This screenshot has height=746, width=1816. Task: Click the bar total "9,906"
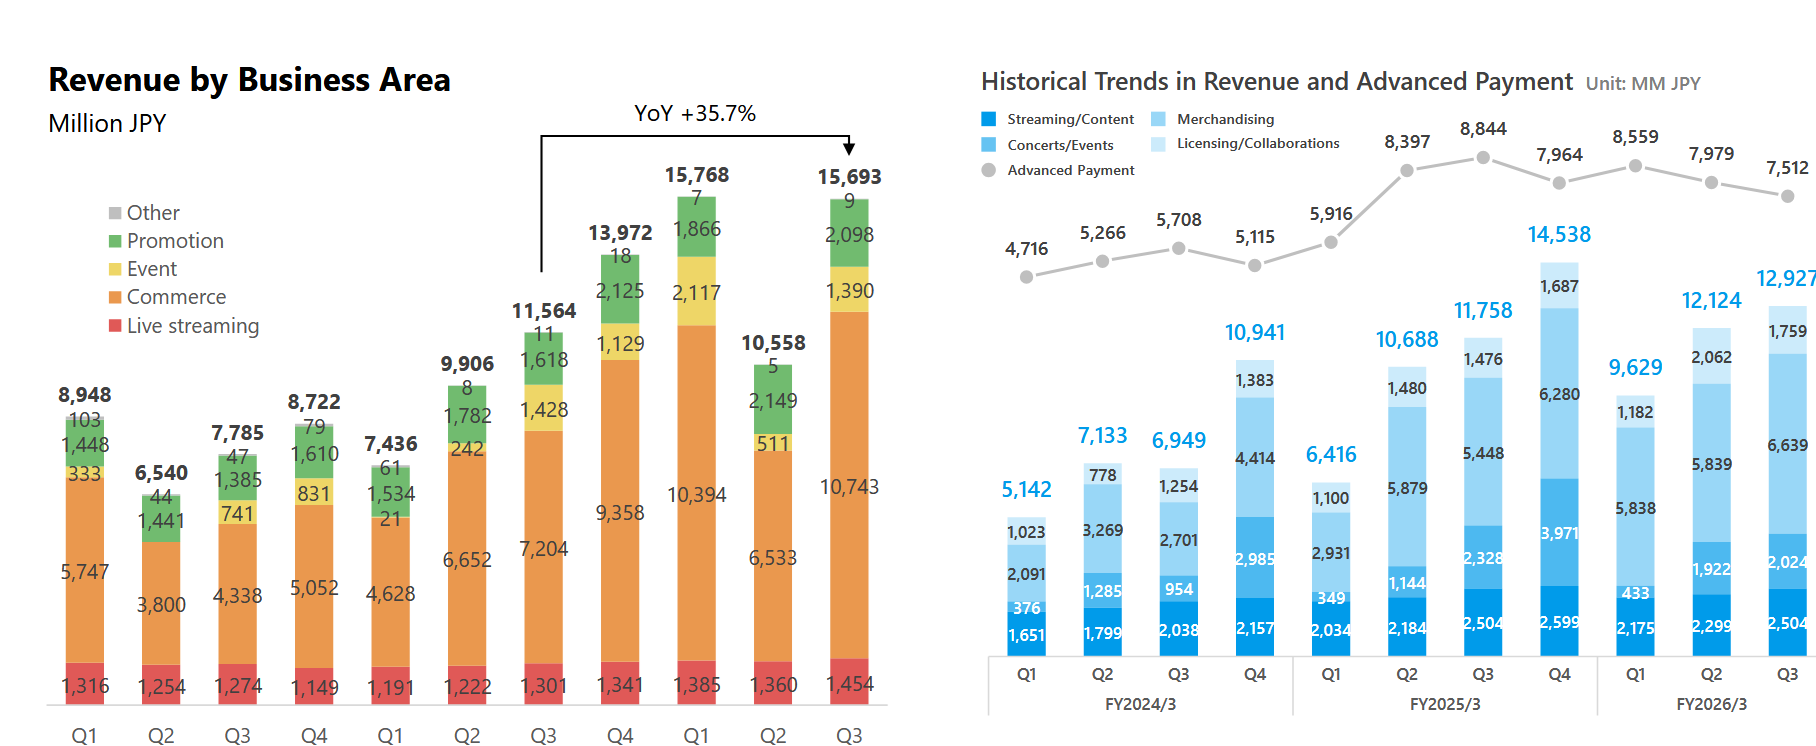[467, 364]
